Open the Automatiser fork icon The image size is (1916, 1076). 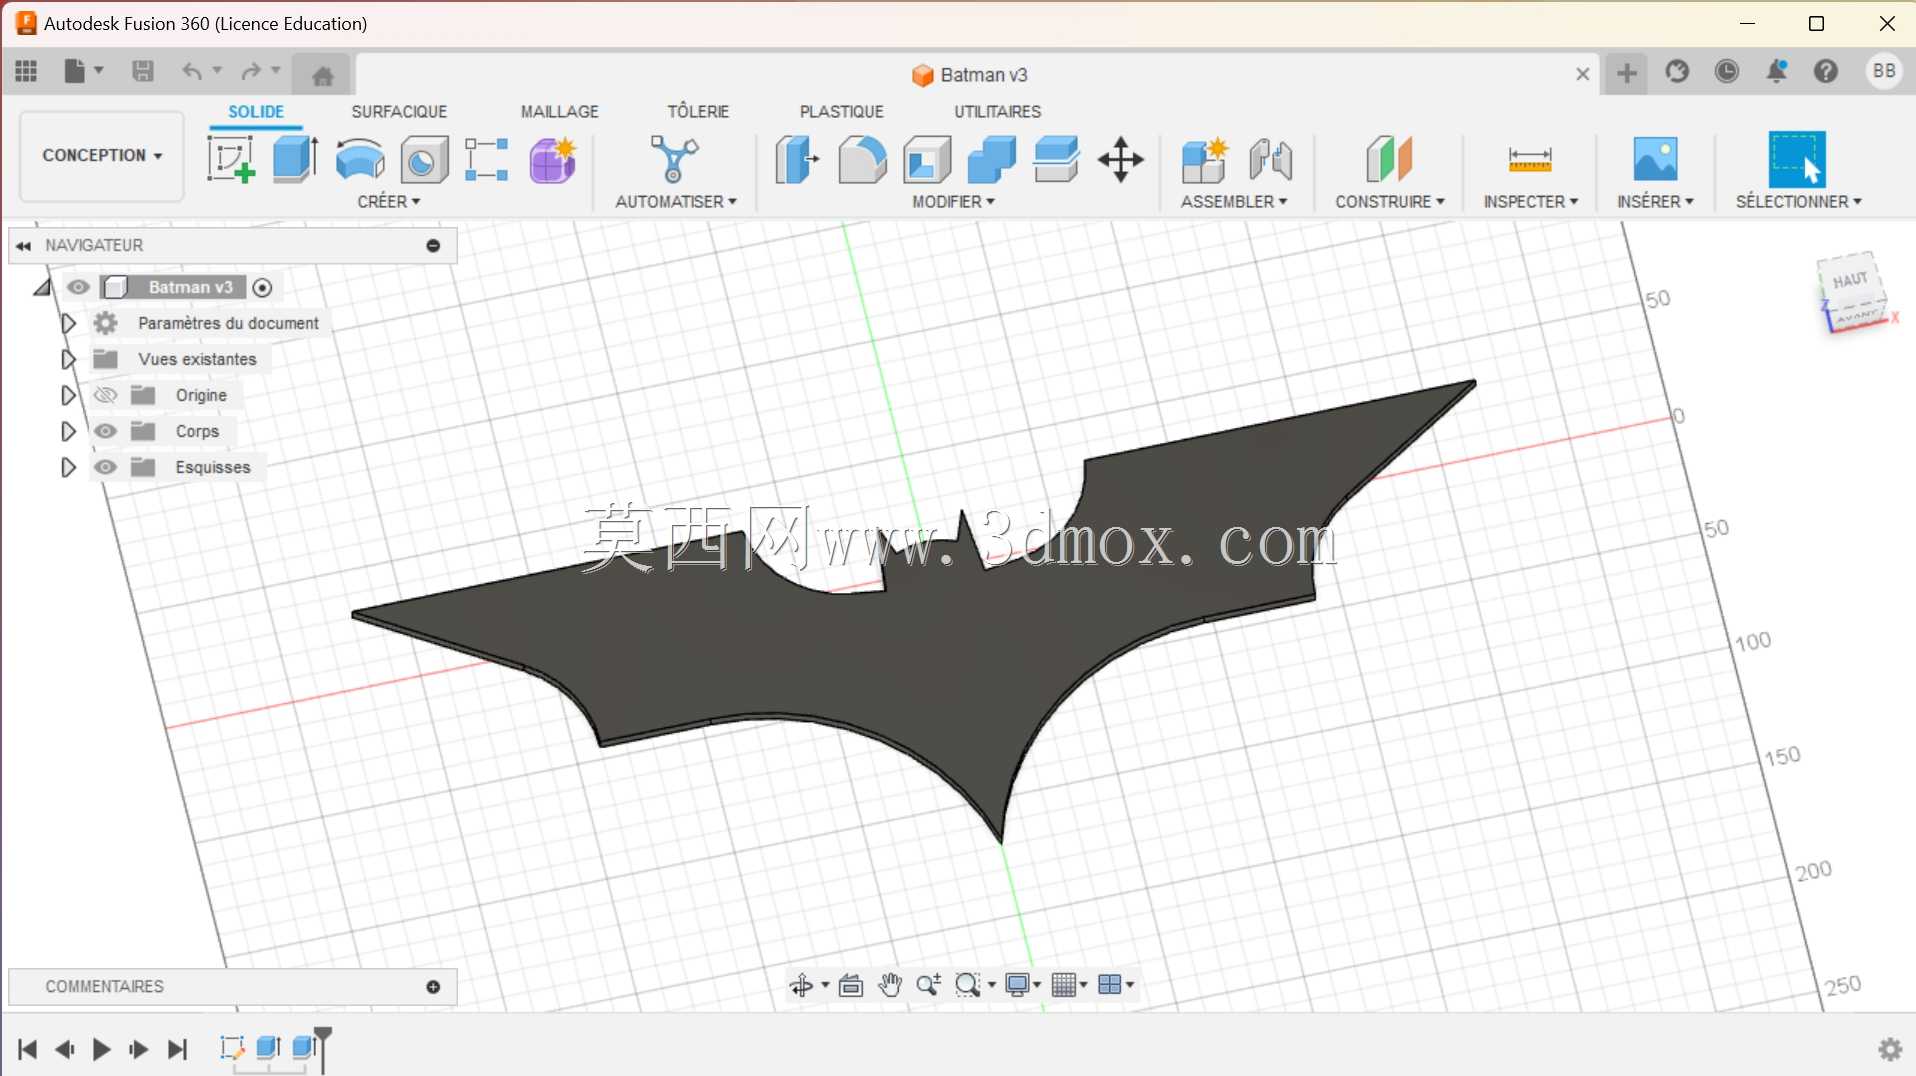(675, 159)
